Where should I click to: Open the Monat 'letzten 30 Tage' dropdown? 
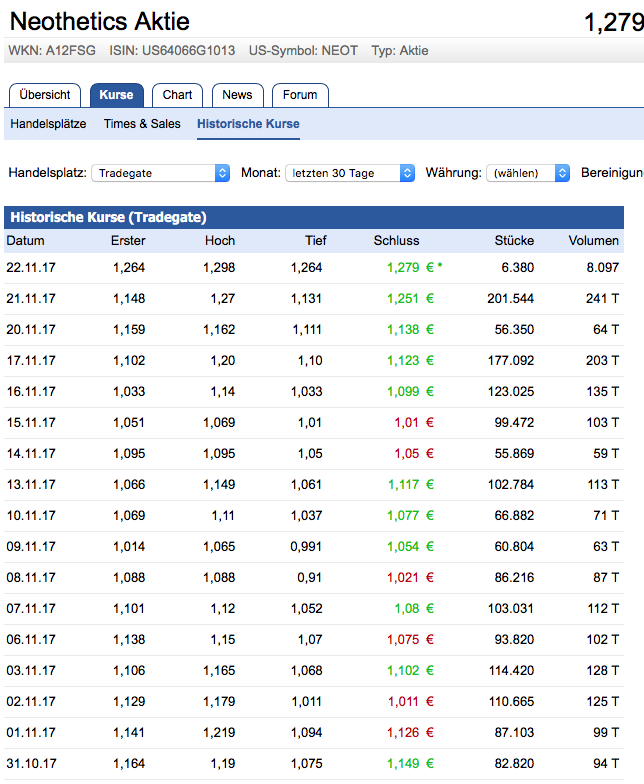pos(350,173)
